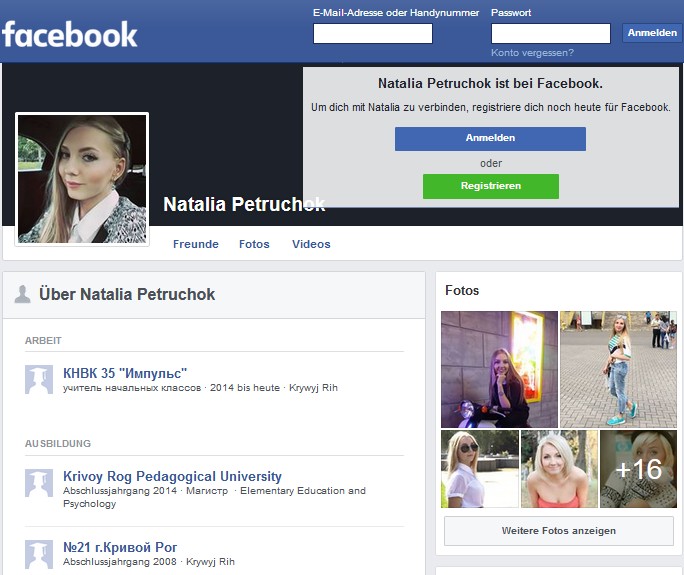Click the AUSBILDUNG section label

pos(58,444)
